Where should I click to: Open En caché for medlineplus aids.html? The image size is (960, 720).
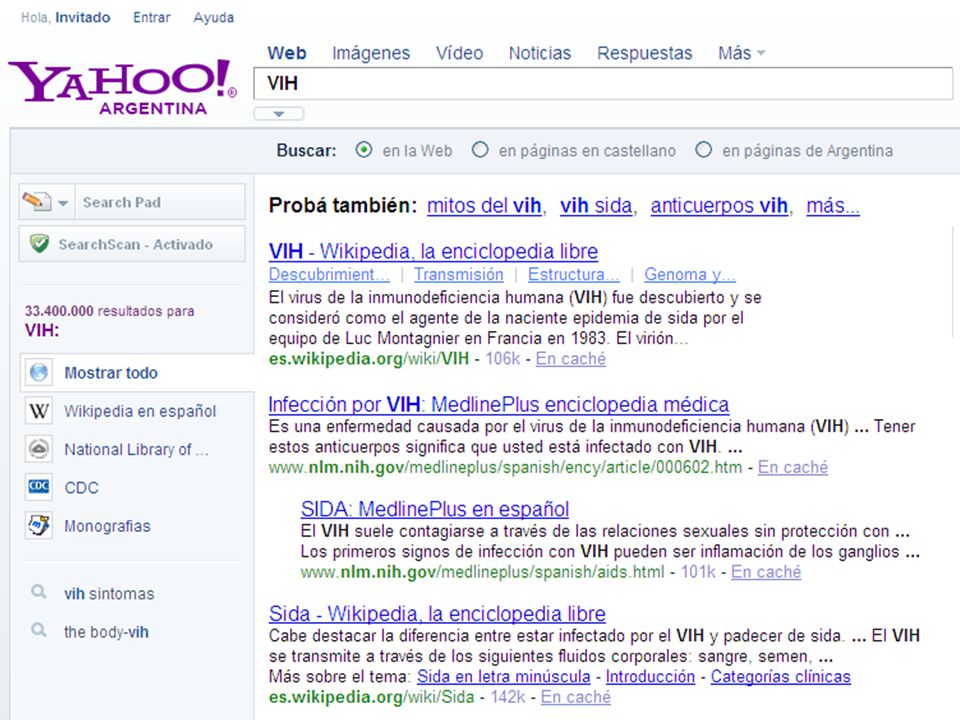(766, 572)
